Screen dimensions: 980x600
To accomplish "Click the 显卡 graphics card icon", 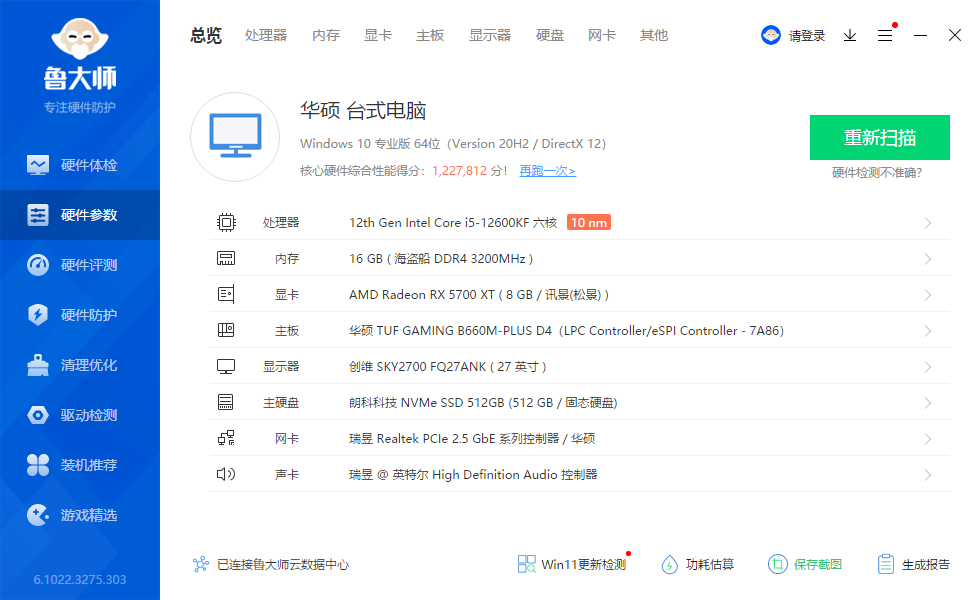I will pos(226,294).
